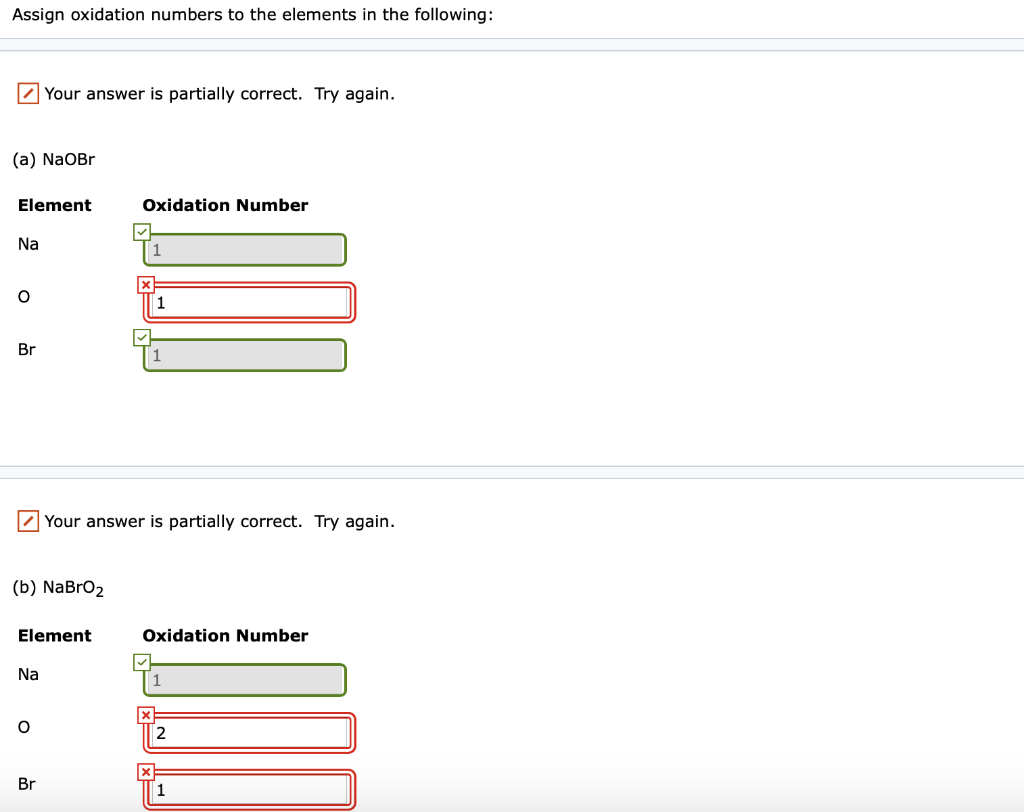The image size is (1024, 812).
Task: Click the value 1 entered for O in NaOBr
Action: pos(161,303)
